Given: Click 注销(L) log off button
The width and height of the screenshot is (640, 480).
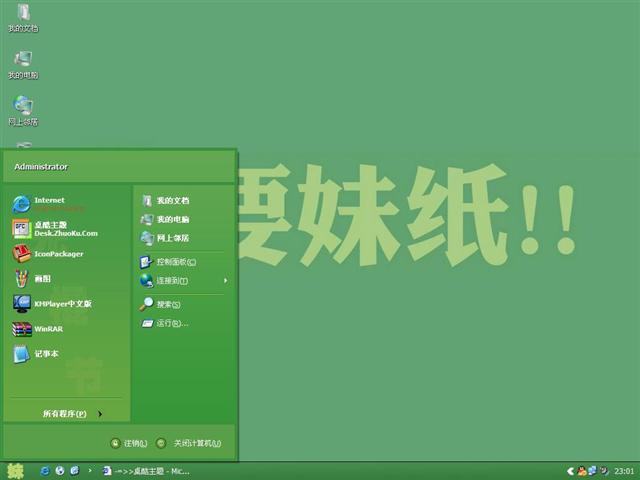Looking at the screenshot, I should [x=129, y=443].
